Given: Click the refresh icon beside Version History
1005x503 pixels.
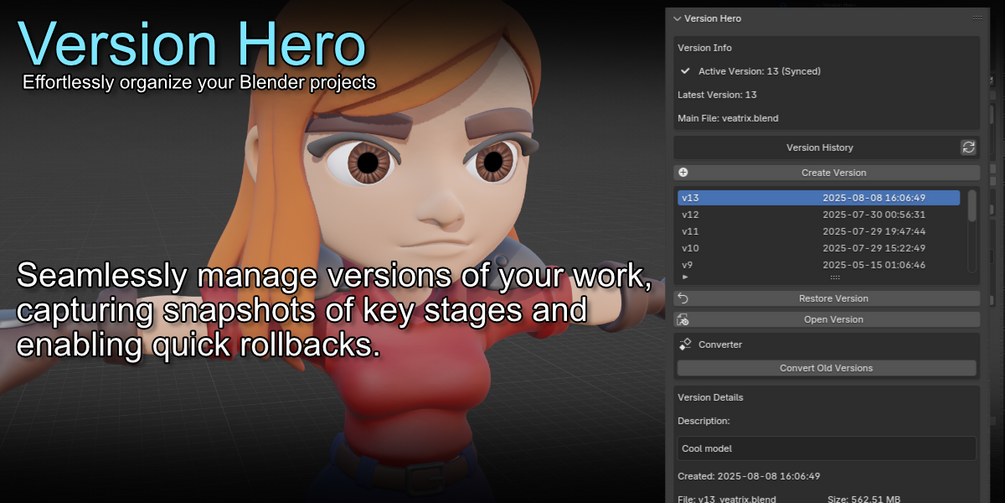Looking at the screenshot, I should [968, 147].
